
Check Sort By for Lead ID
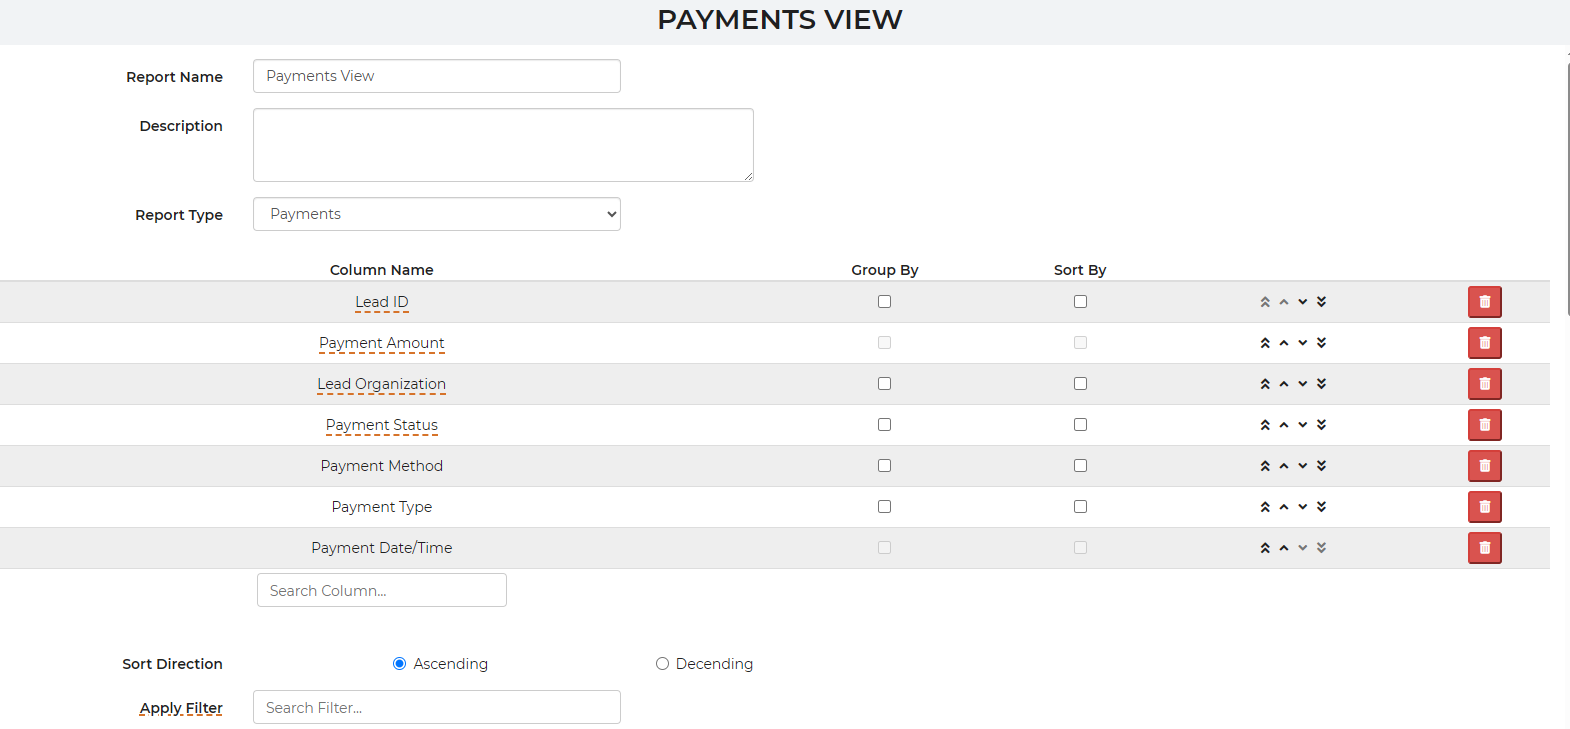(x=1080, y=302)
